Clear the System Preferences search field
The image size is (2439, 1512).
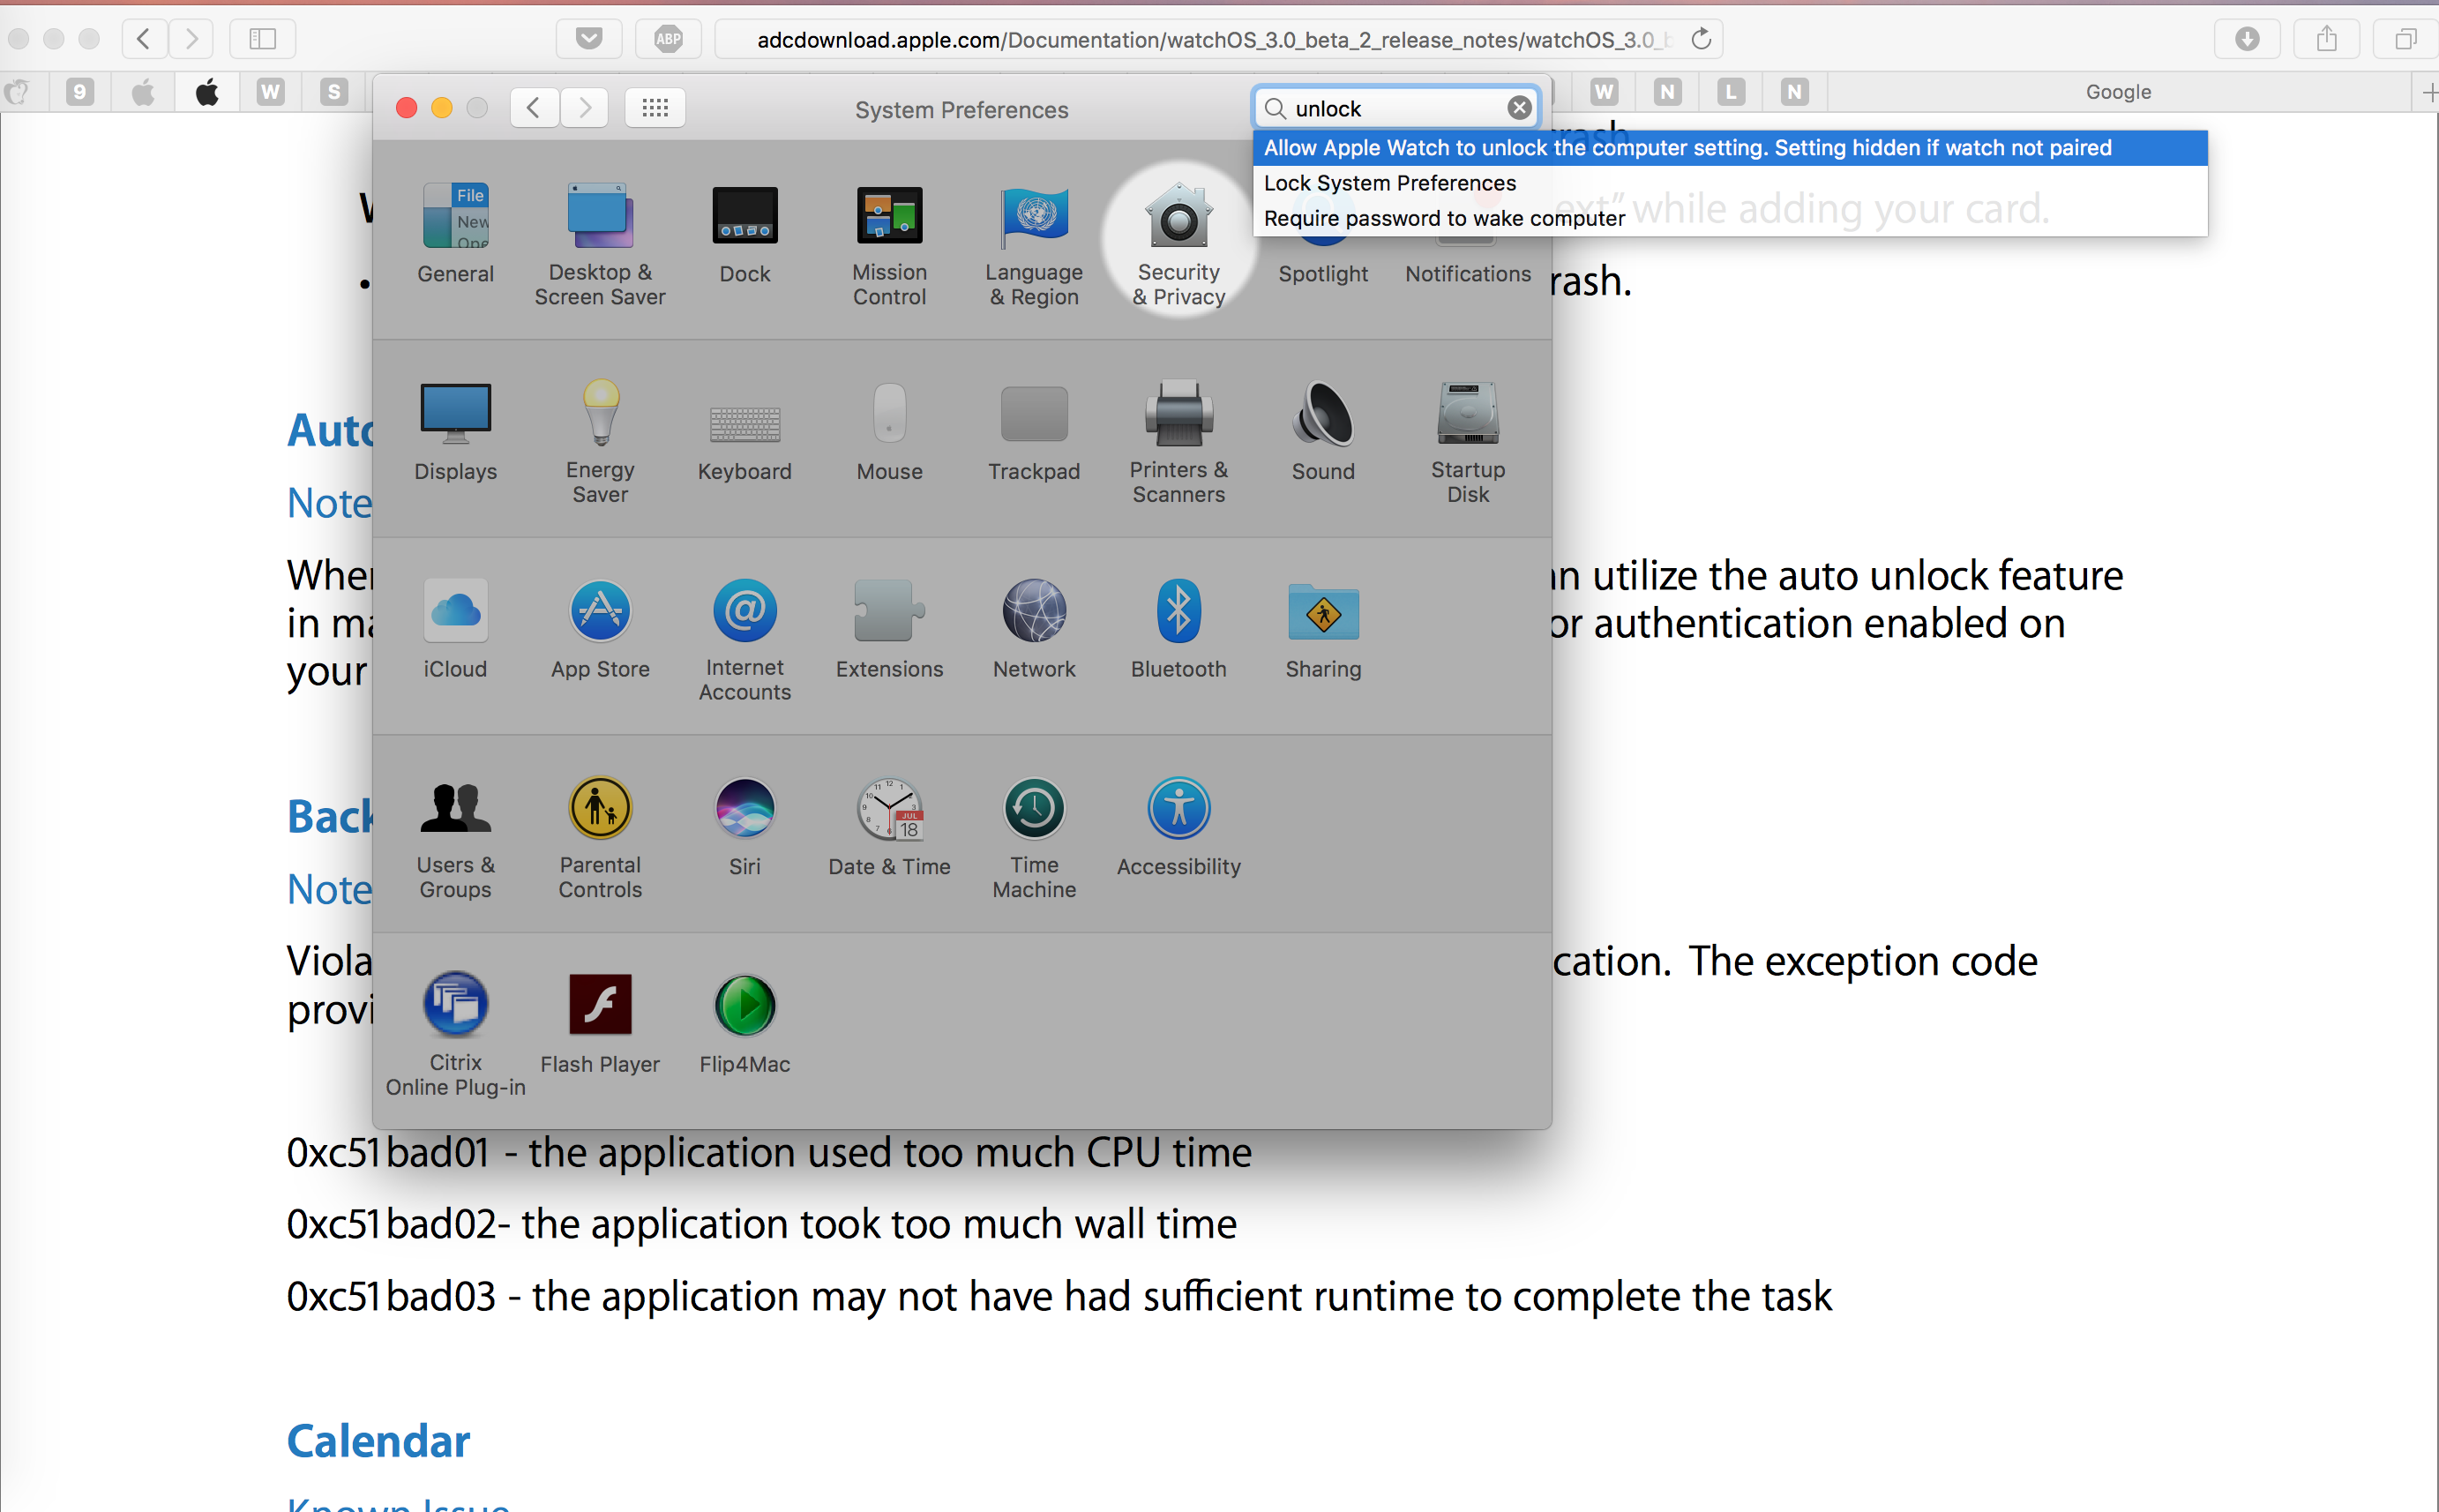1519,108
